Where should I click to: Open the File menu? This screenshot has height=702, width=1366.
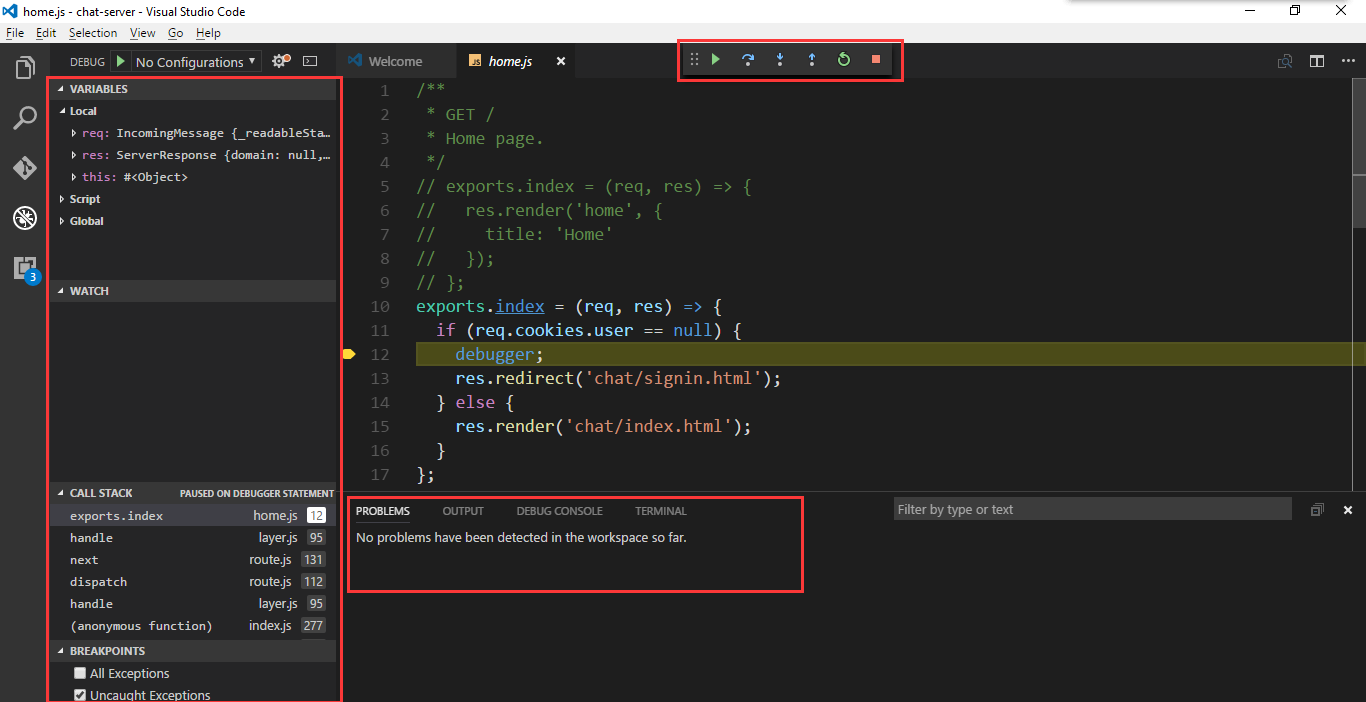click(15, 33)
